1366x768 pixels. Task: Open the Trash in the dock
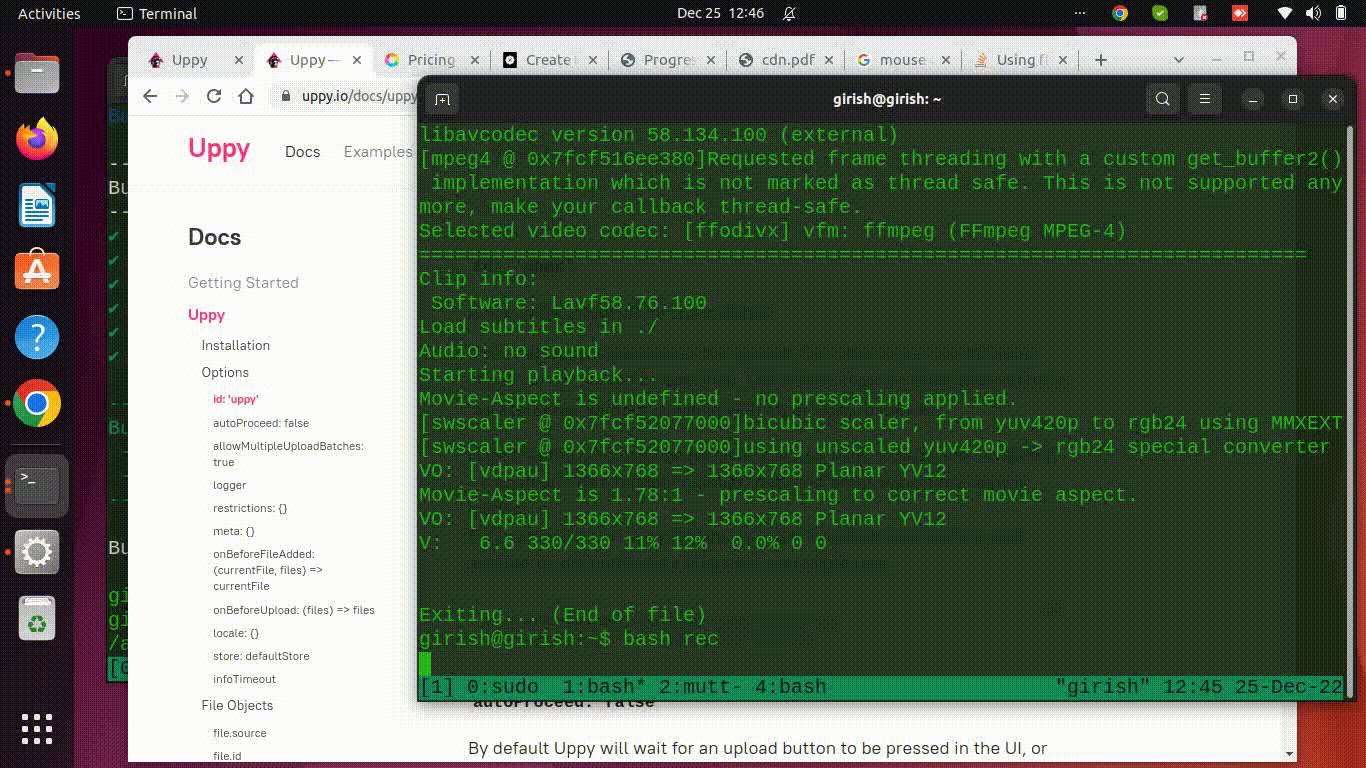coord(37,619)
